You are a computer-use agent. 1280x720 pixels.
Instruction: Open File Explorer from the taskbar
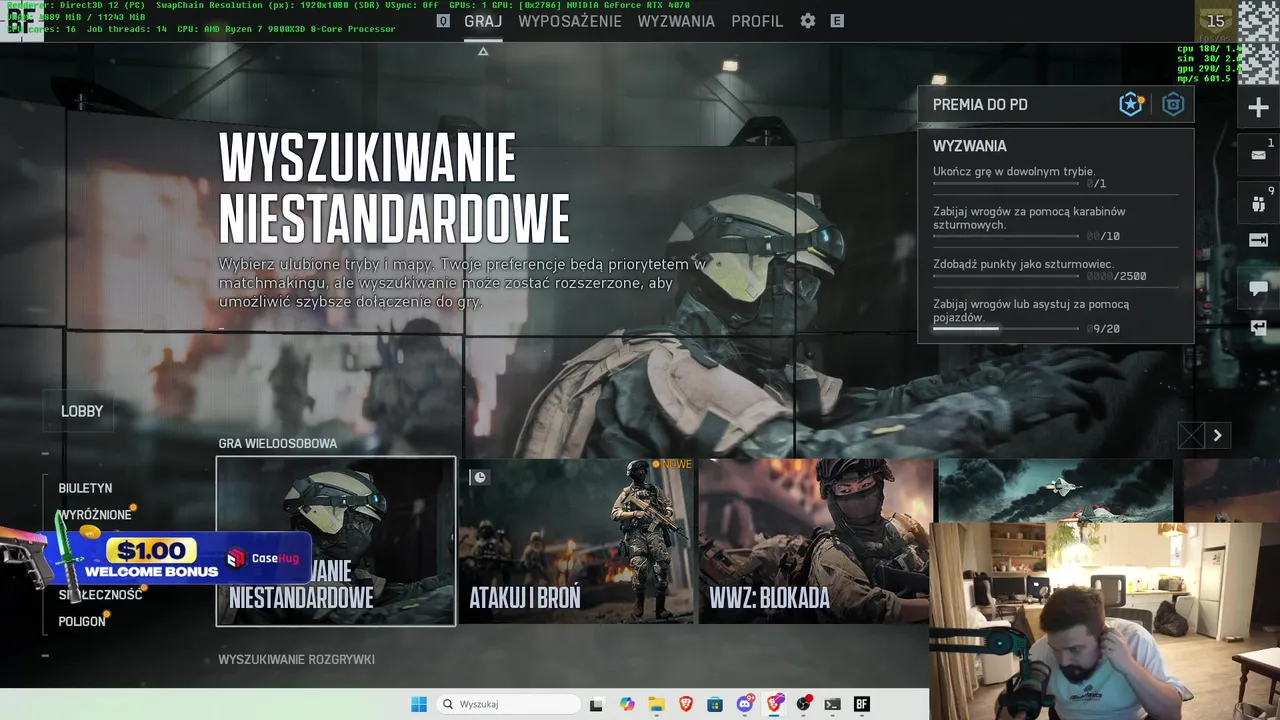point(656,704)
